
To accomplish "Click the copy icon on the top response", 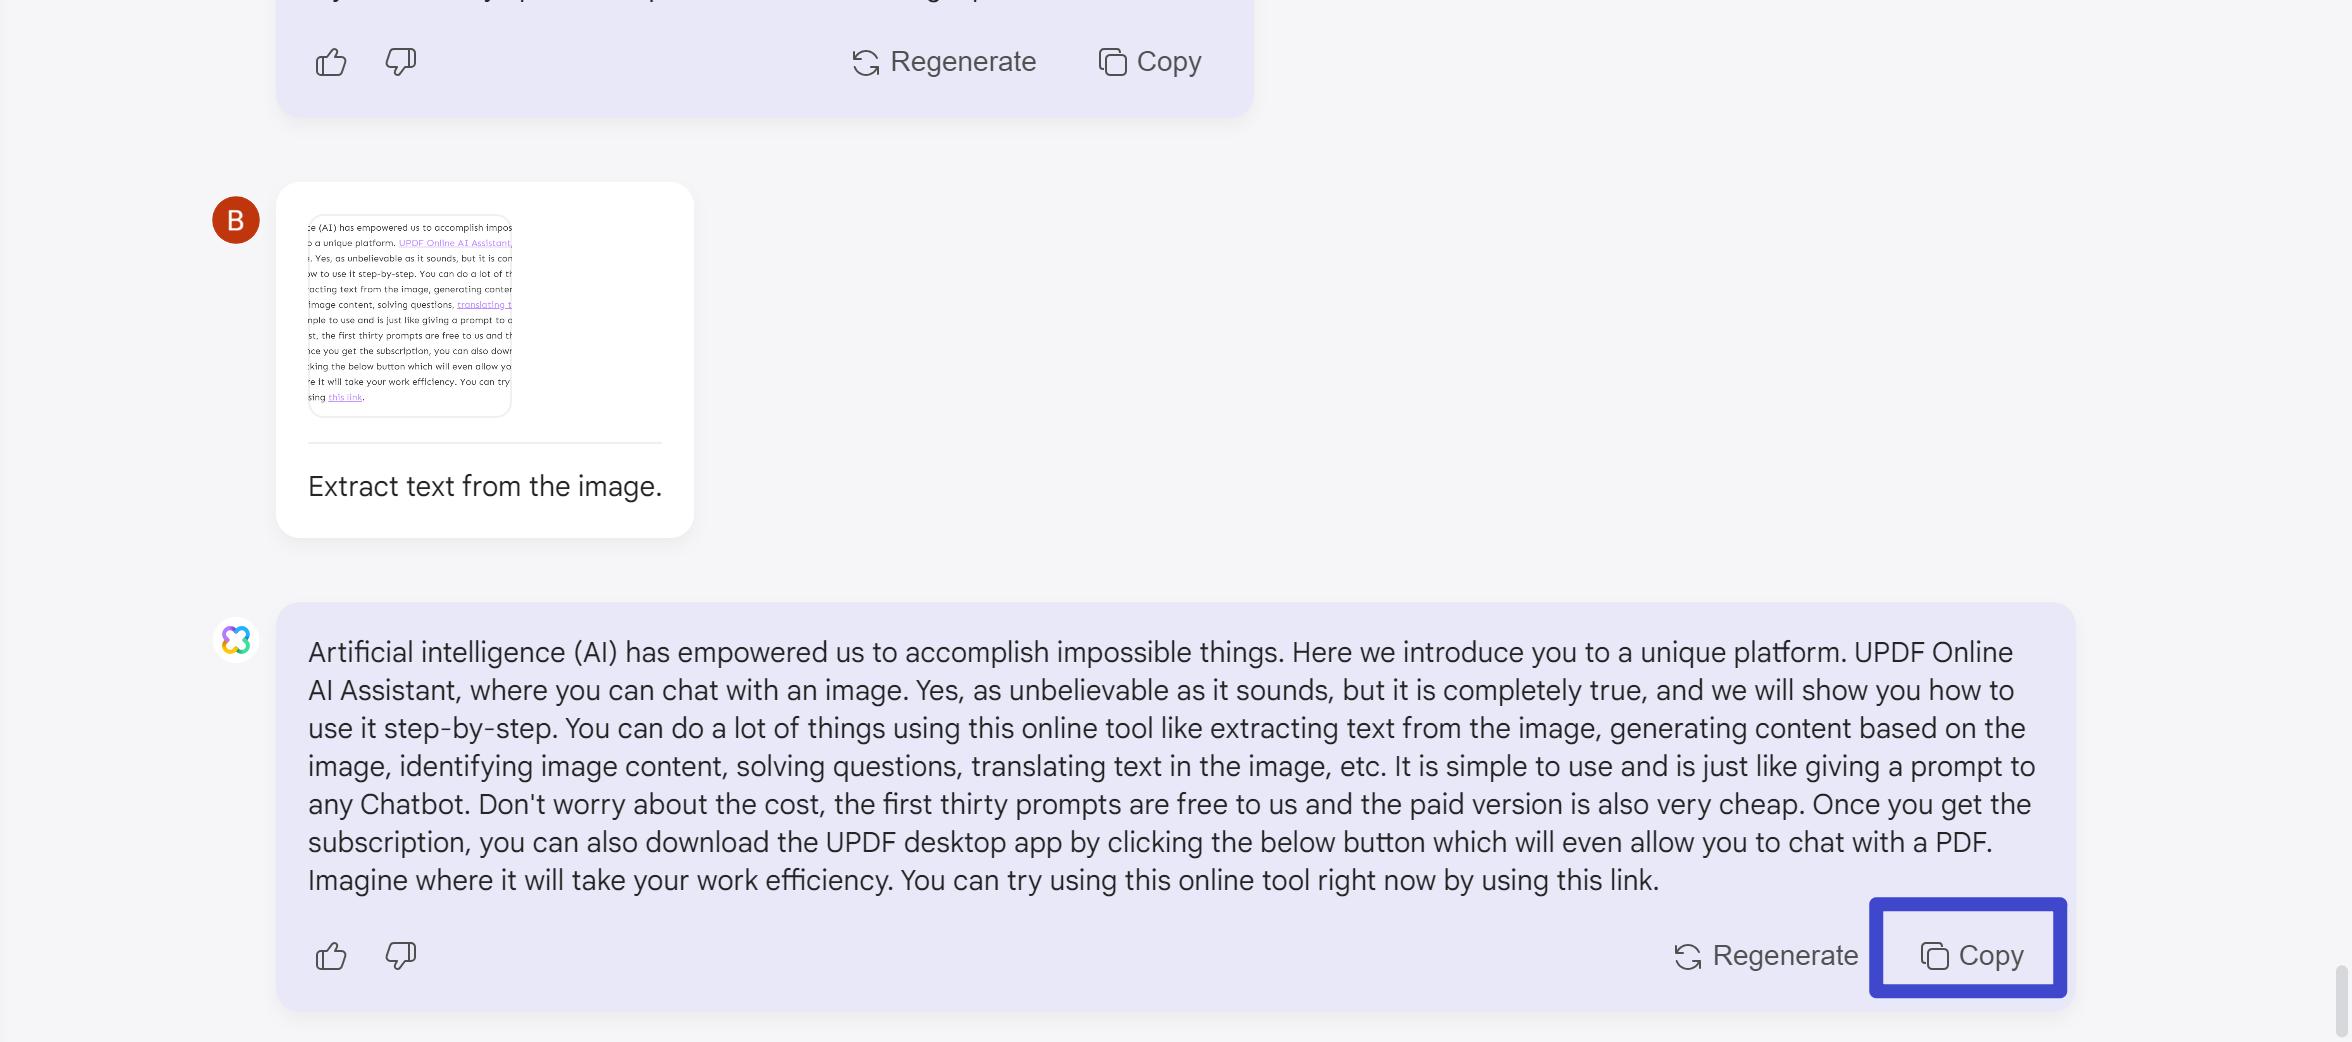I will tap(1112, 62).
